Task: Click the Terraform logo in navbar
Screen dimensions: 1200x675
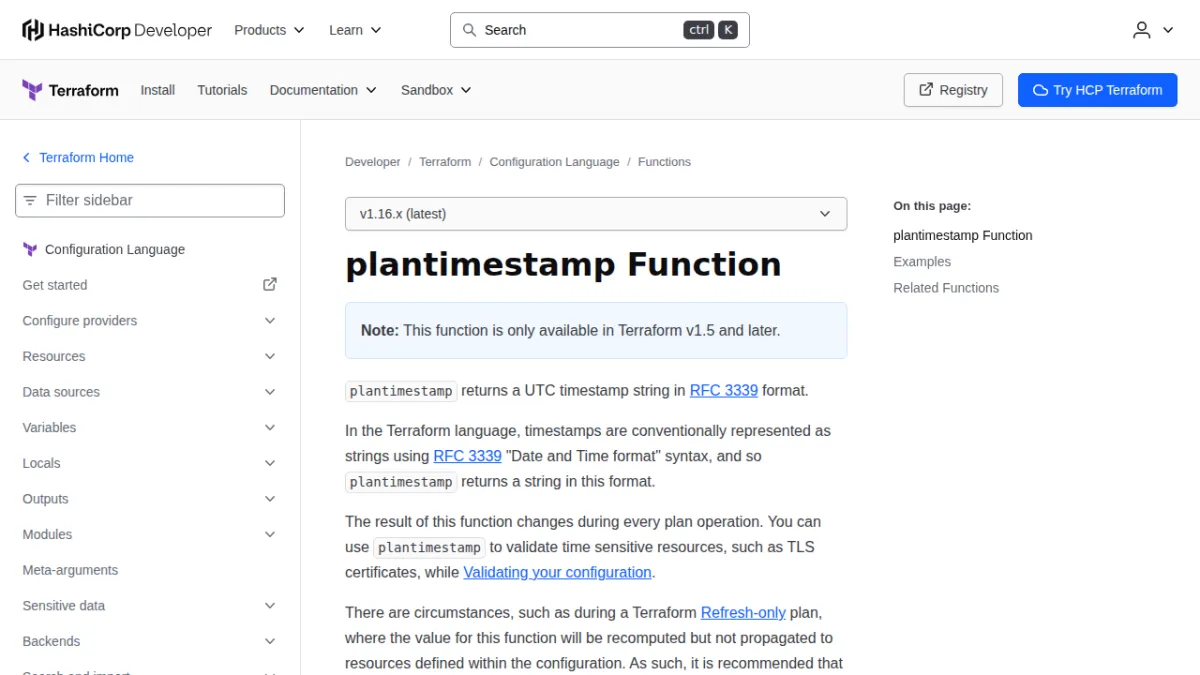Action: click(x=70, y=90)
